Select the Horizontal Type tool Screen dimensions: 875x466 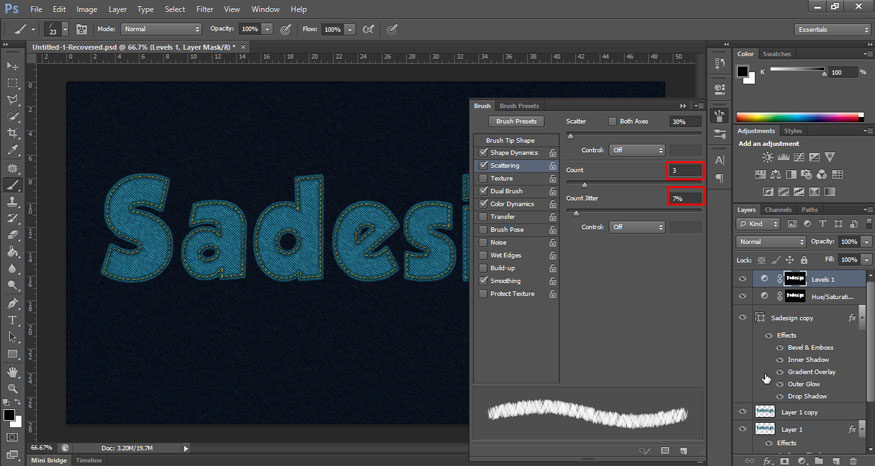click(x=12, y=320)
